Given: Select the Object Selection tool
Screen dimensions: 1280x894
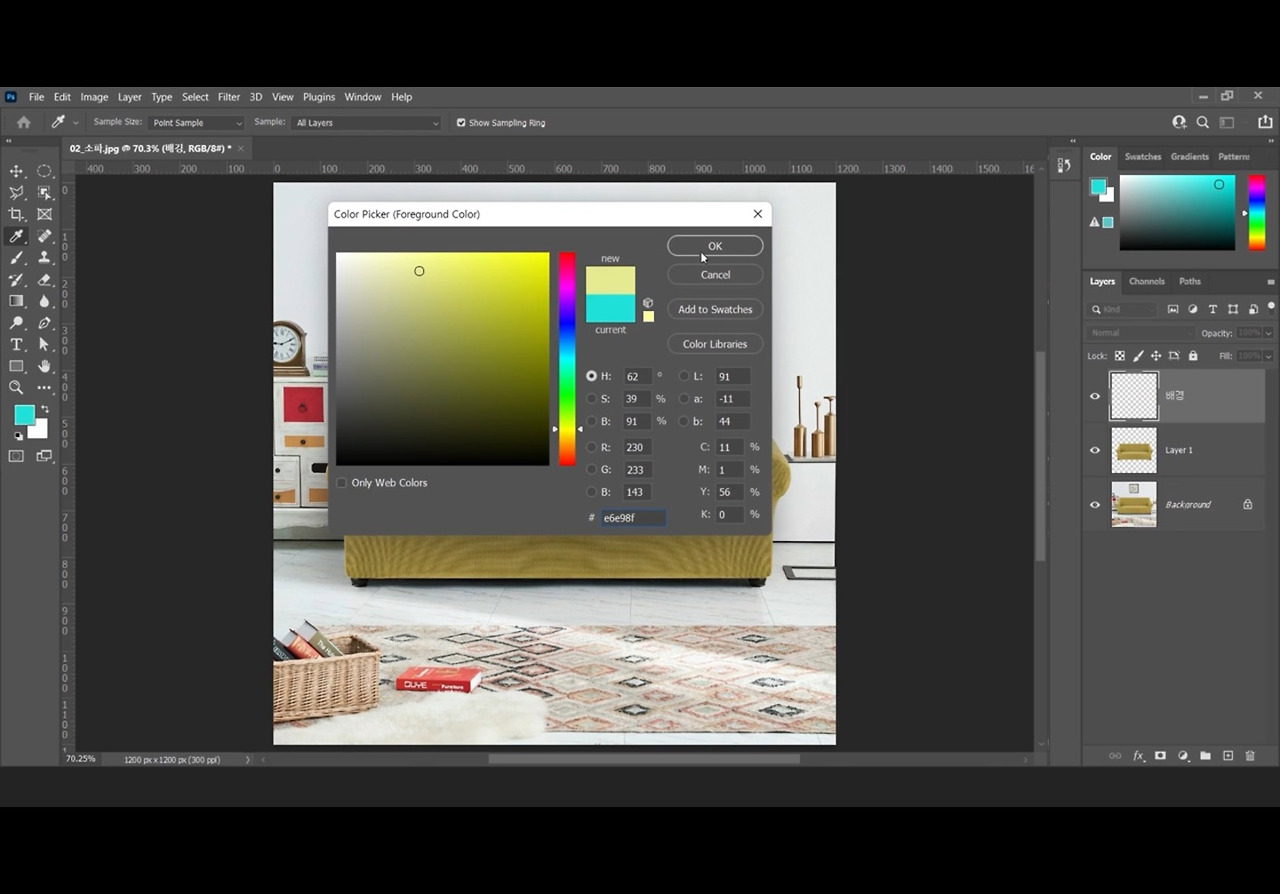Looking at the screenshot, I should point(45,193).
